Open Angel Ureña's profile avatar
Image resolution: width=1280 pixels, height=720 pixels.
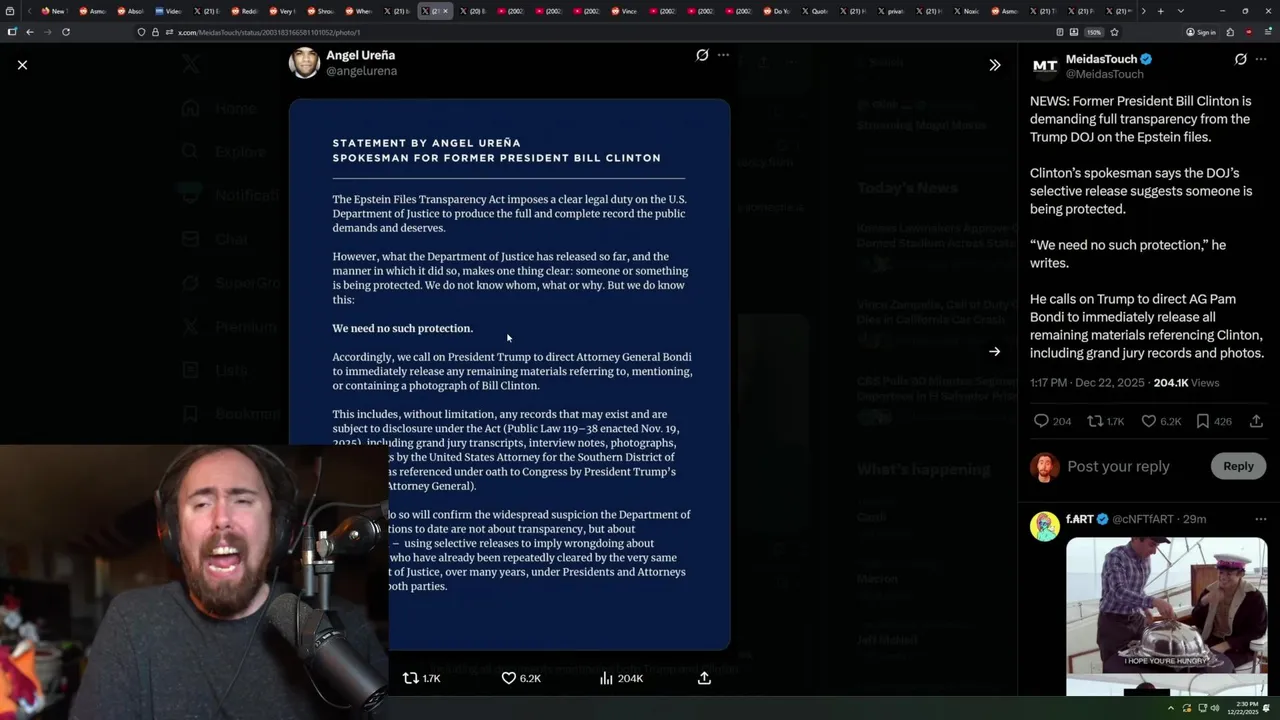pos(304,62)
